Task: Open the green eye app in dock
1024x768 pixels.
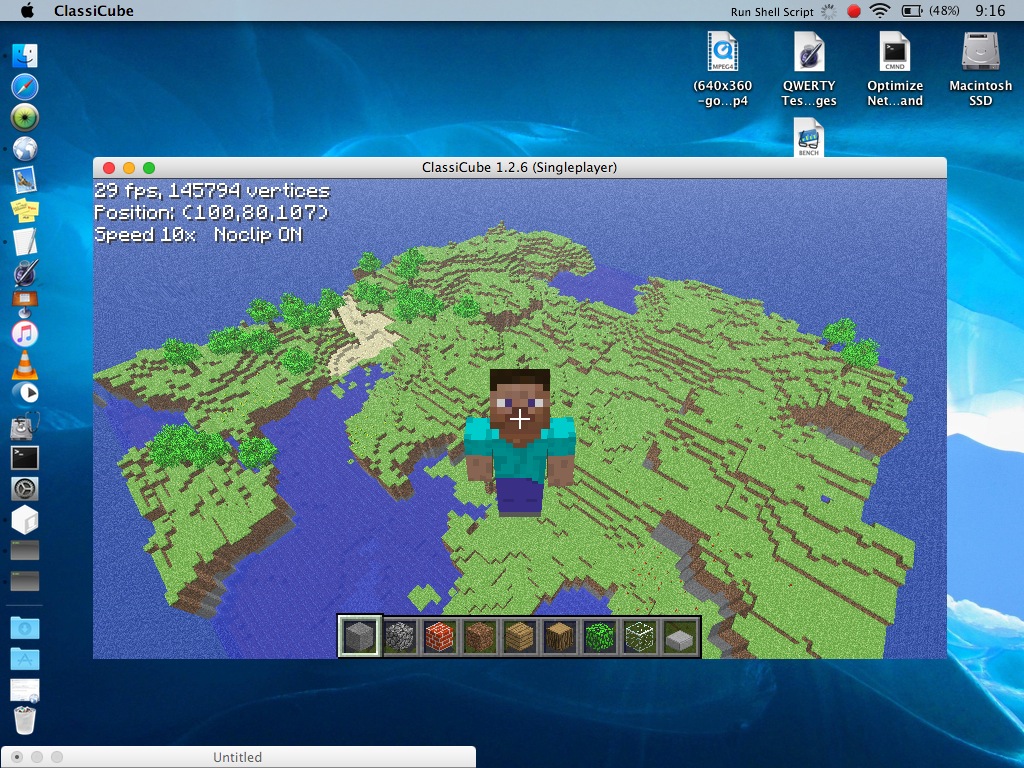Action: click(x=25, y=118)
